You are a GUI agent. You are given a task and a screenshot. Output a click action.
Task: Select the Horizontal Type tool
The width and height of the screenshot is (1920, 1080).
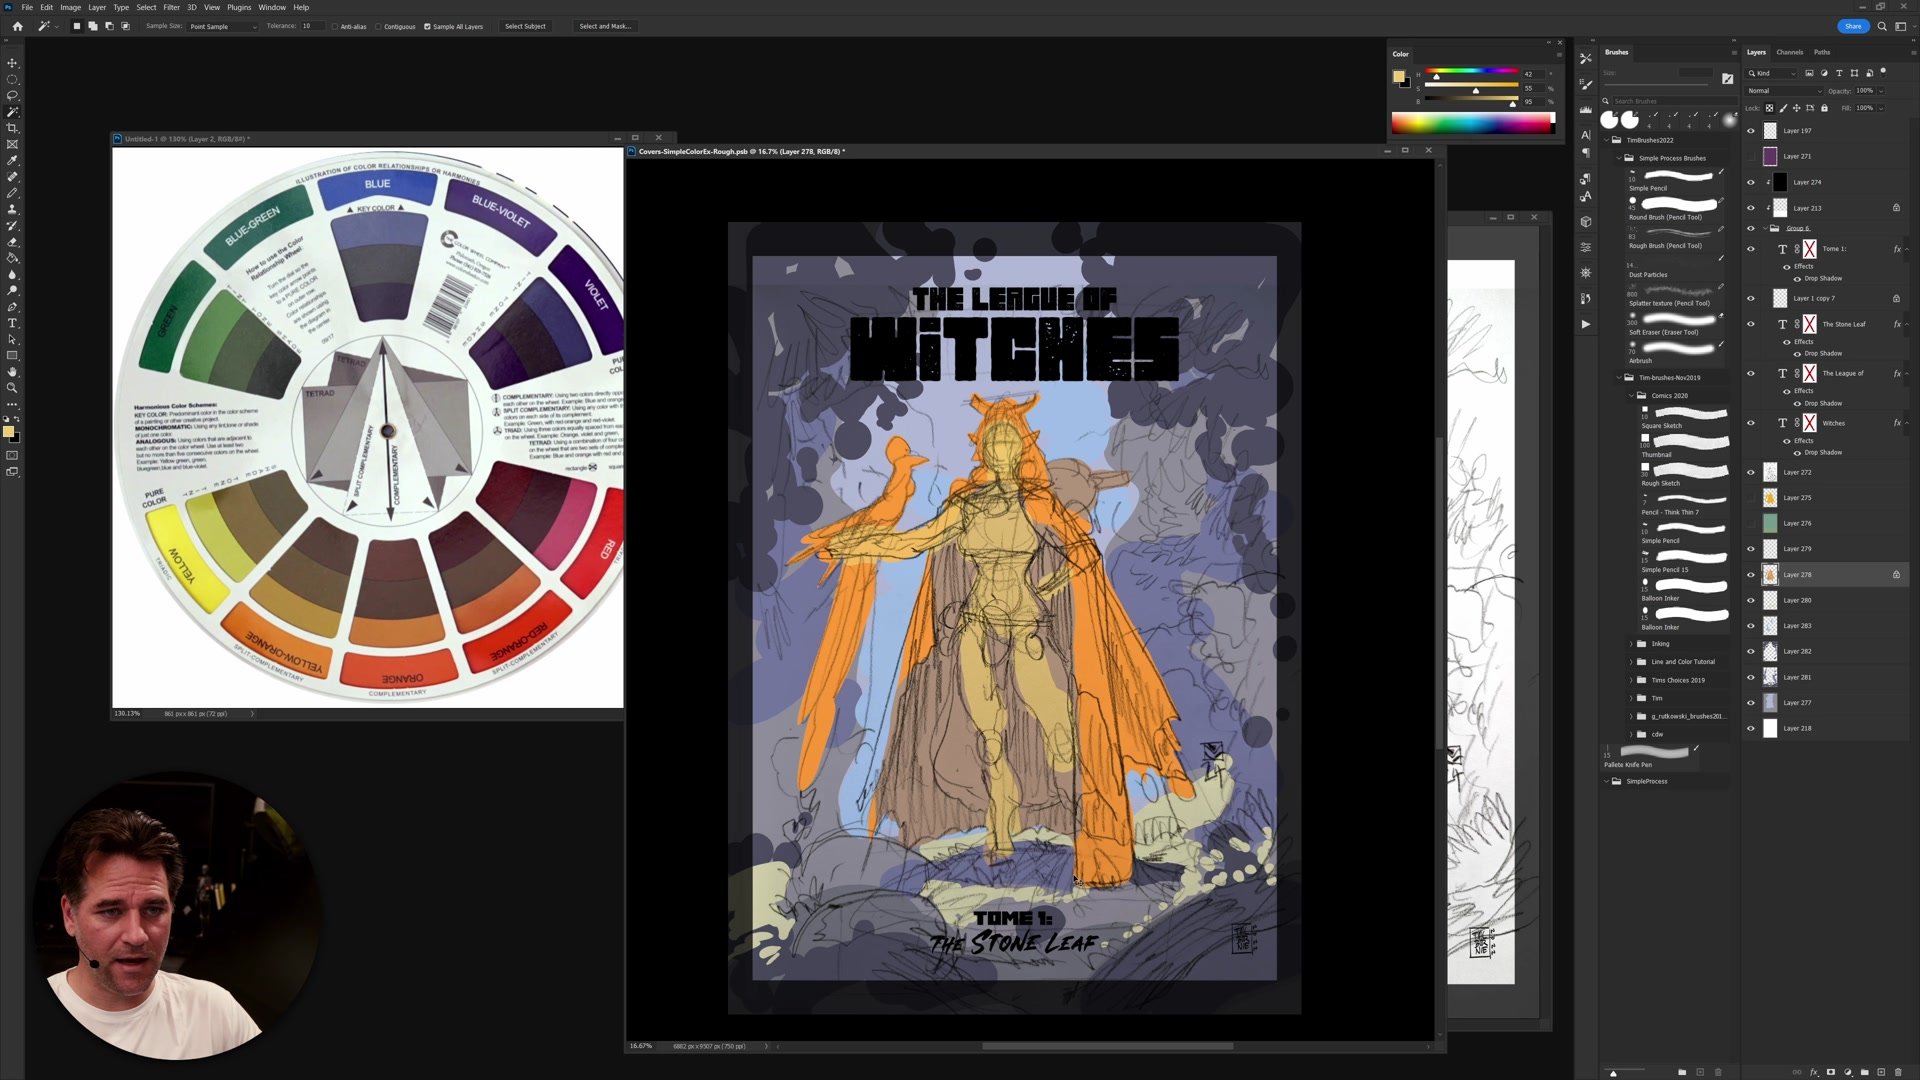pyautogui.click(x=12, y=323)
